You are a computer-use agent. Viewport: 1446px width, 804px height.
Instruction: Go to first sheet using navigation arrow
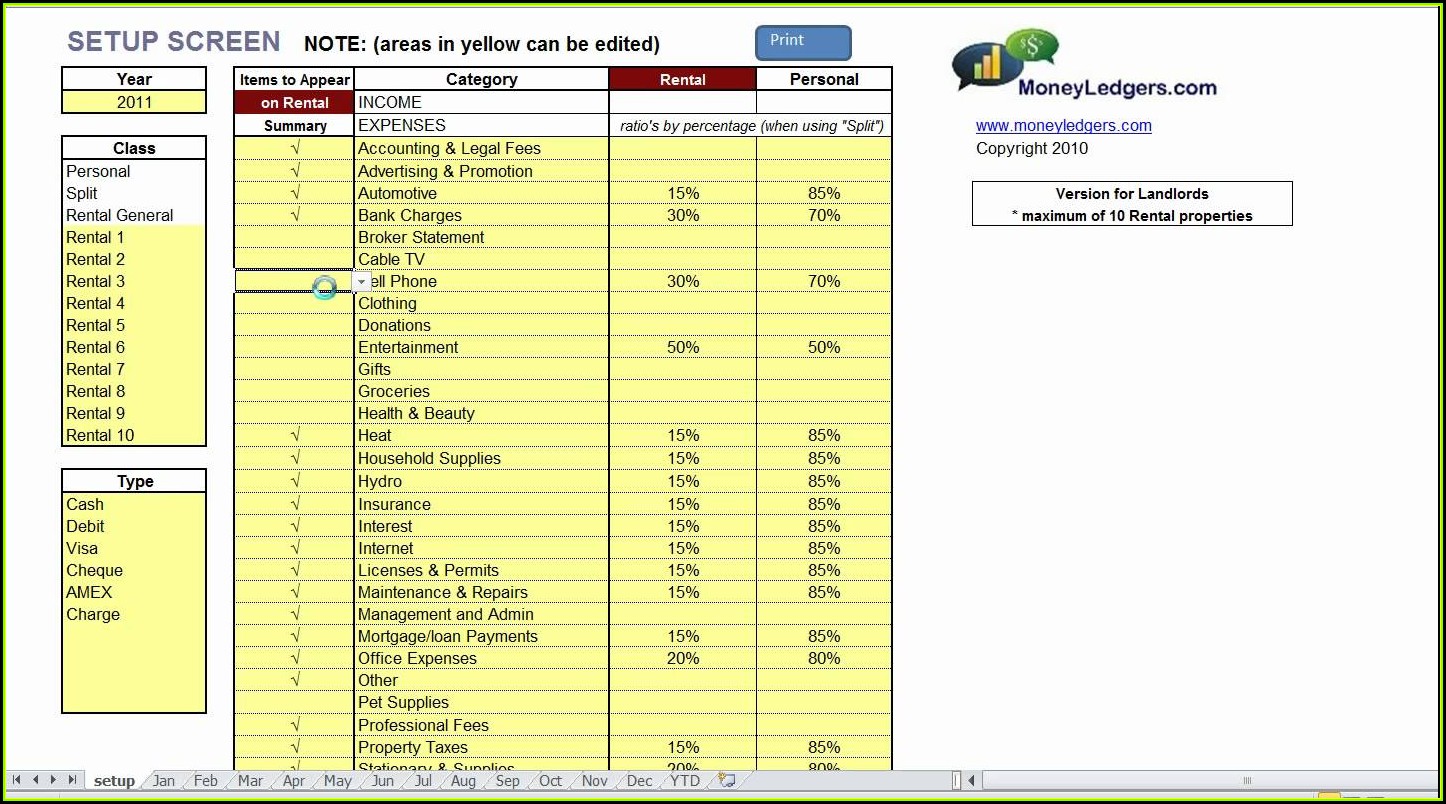coord(17,780)
